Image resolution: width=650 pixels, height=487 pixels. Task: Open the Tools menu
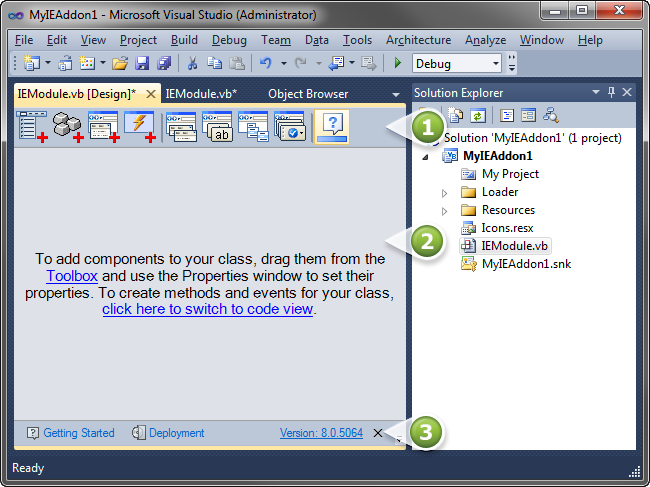357,40
